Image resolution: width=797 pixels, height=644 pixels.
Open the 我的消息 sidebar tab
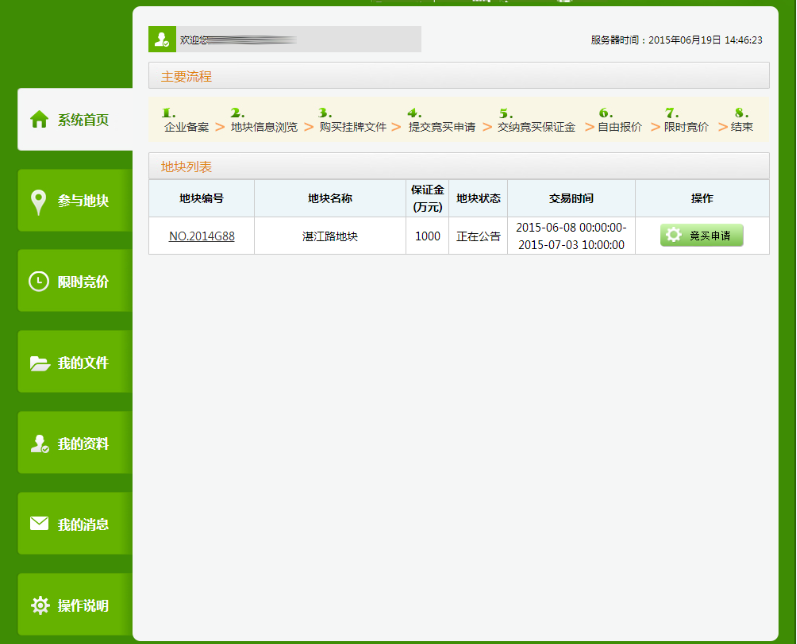point(76,524)
